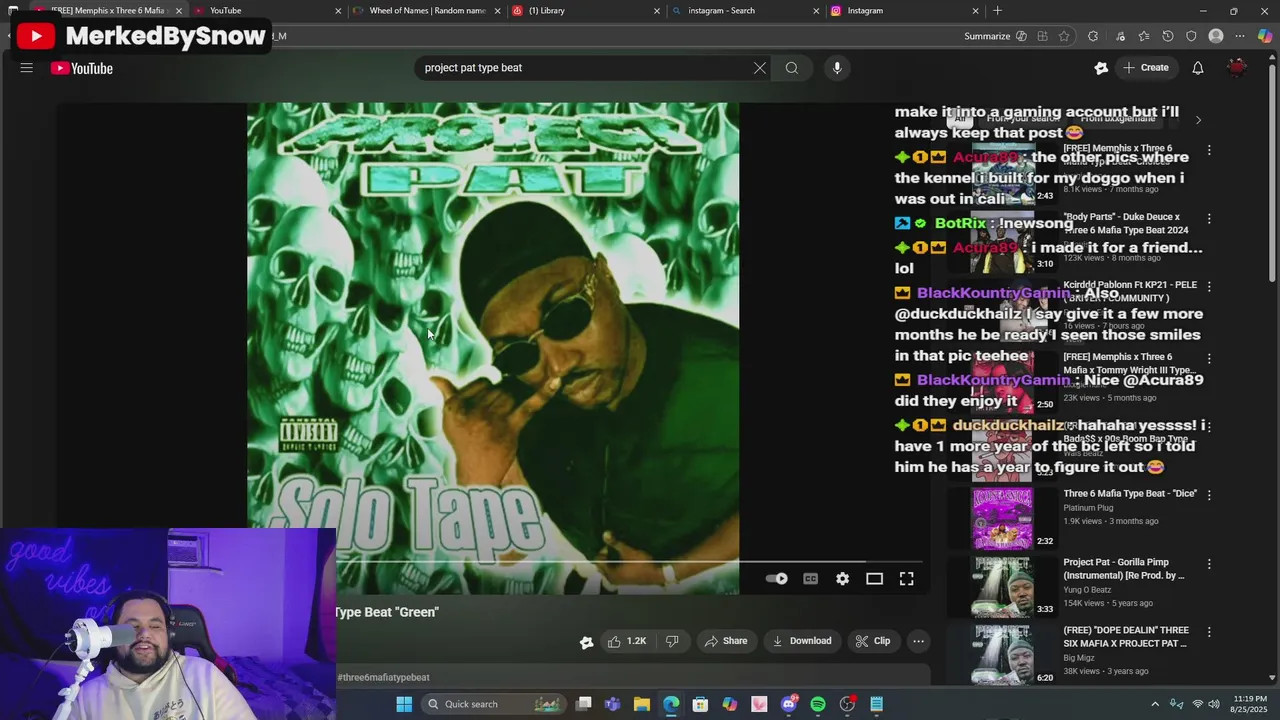Add page to favorites star in address bar
The image size is (1280, 720).
pyautogui.click(x=1064, y=36)
